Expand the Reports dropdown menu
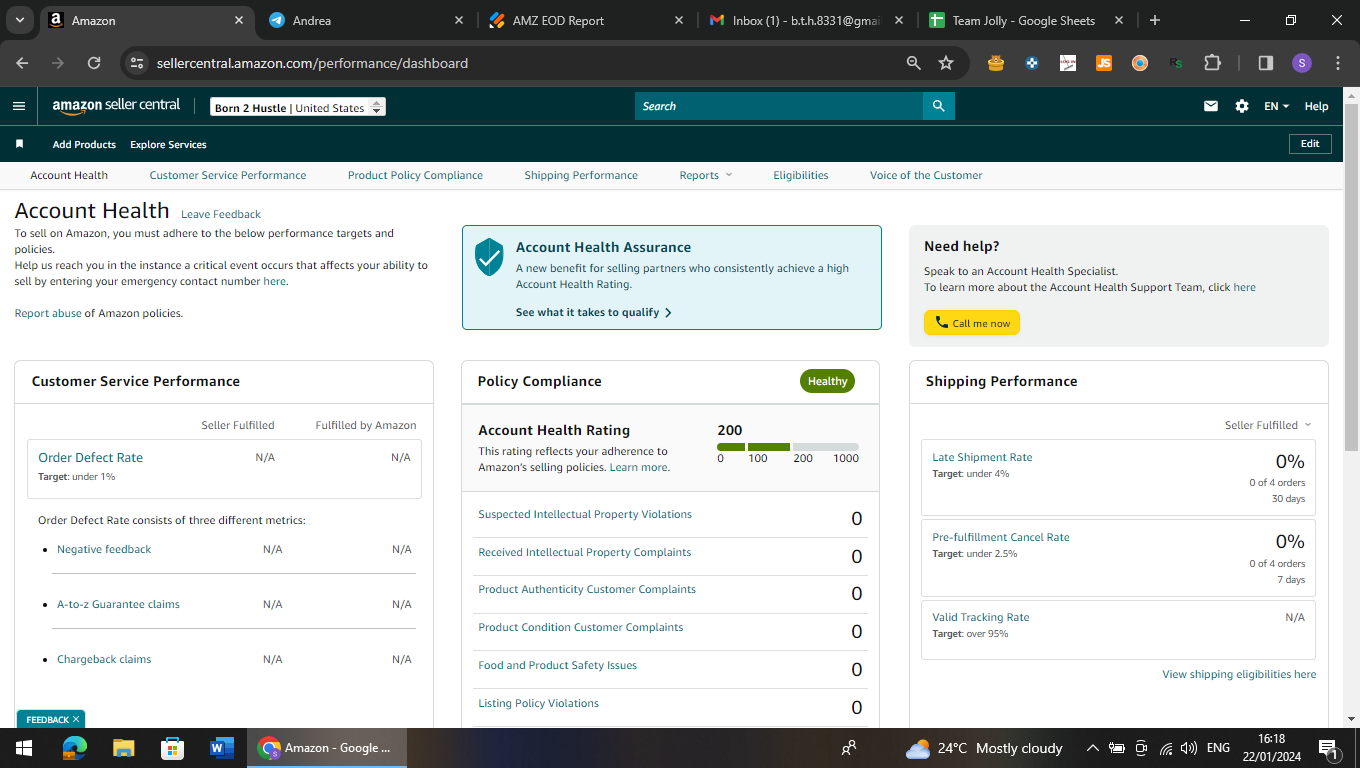The image size is (1360, 768). (x=706, y=175)
